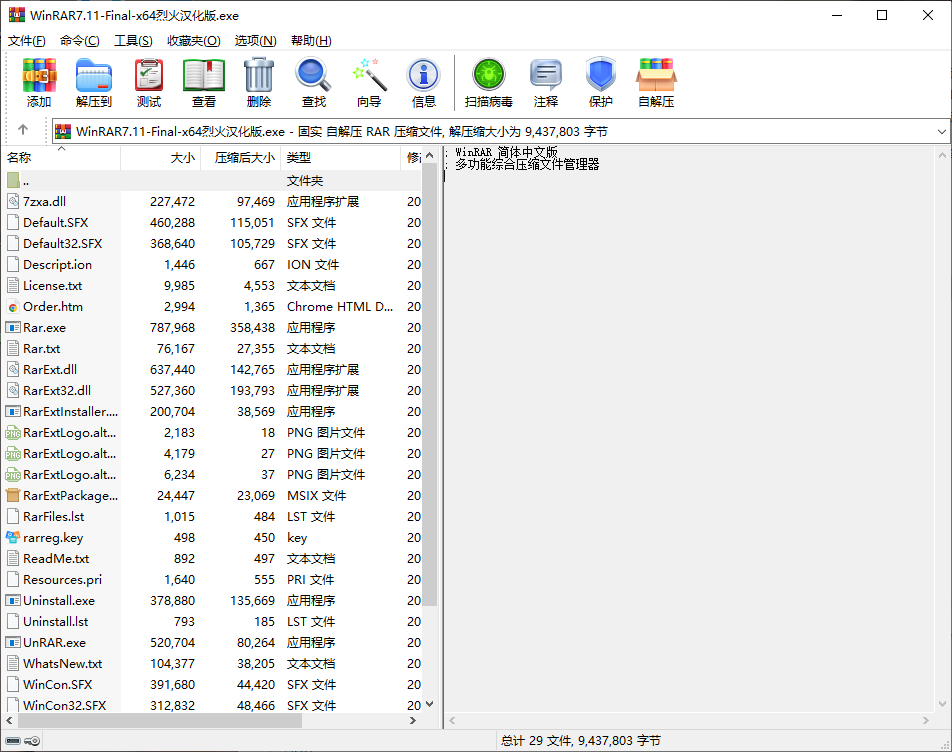Click the 测试 (Test) toolbar icon
This screenshot has height=752, width=952.
(149, 83)
